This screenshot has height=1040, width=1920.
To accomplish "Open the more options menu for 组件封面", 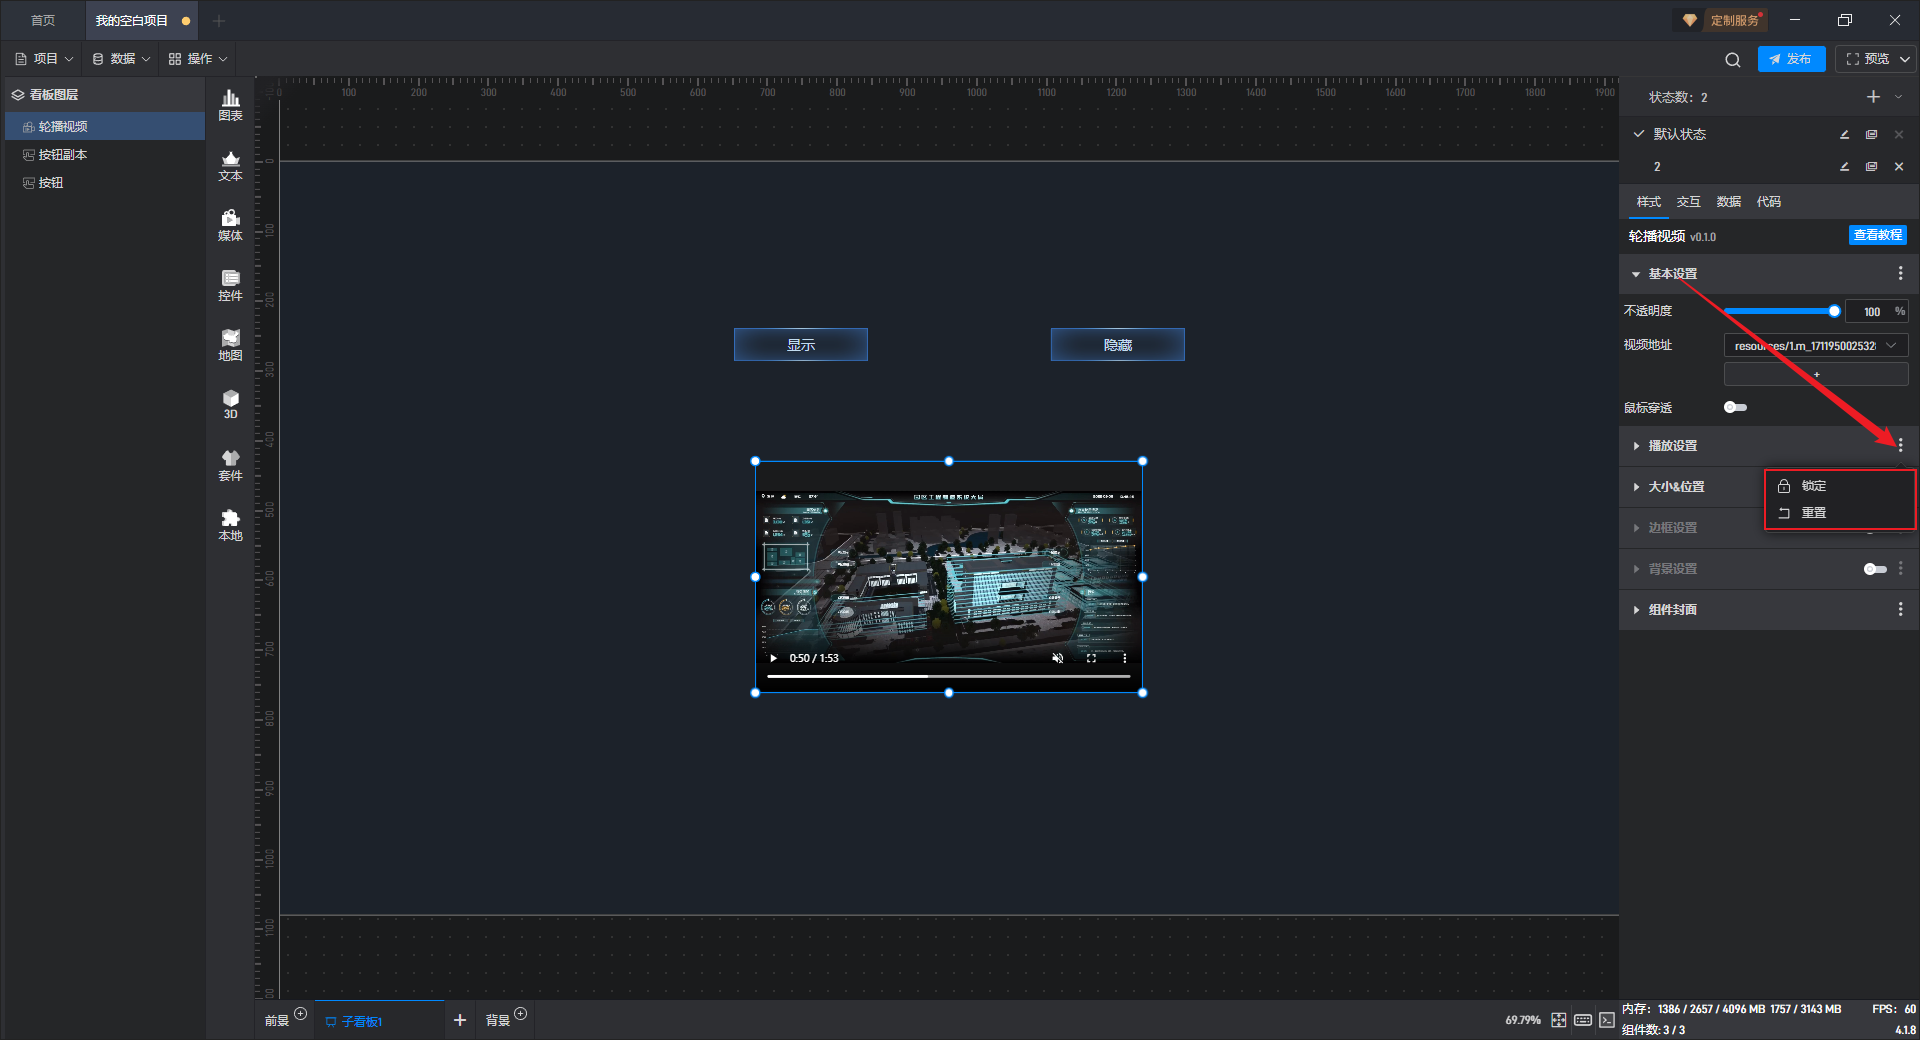I will pyautogui.click(x=1901, y=609).
